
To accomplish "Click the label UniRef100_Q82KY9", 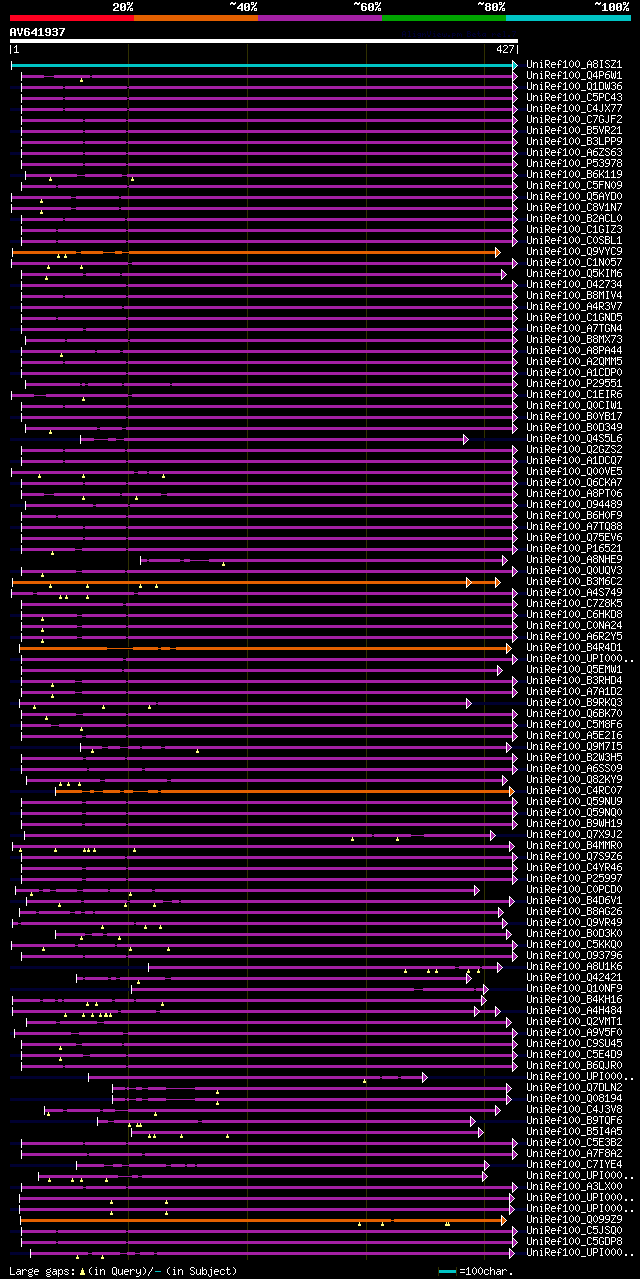I will pos(574,780).
